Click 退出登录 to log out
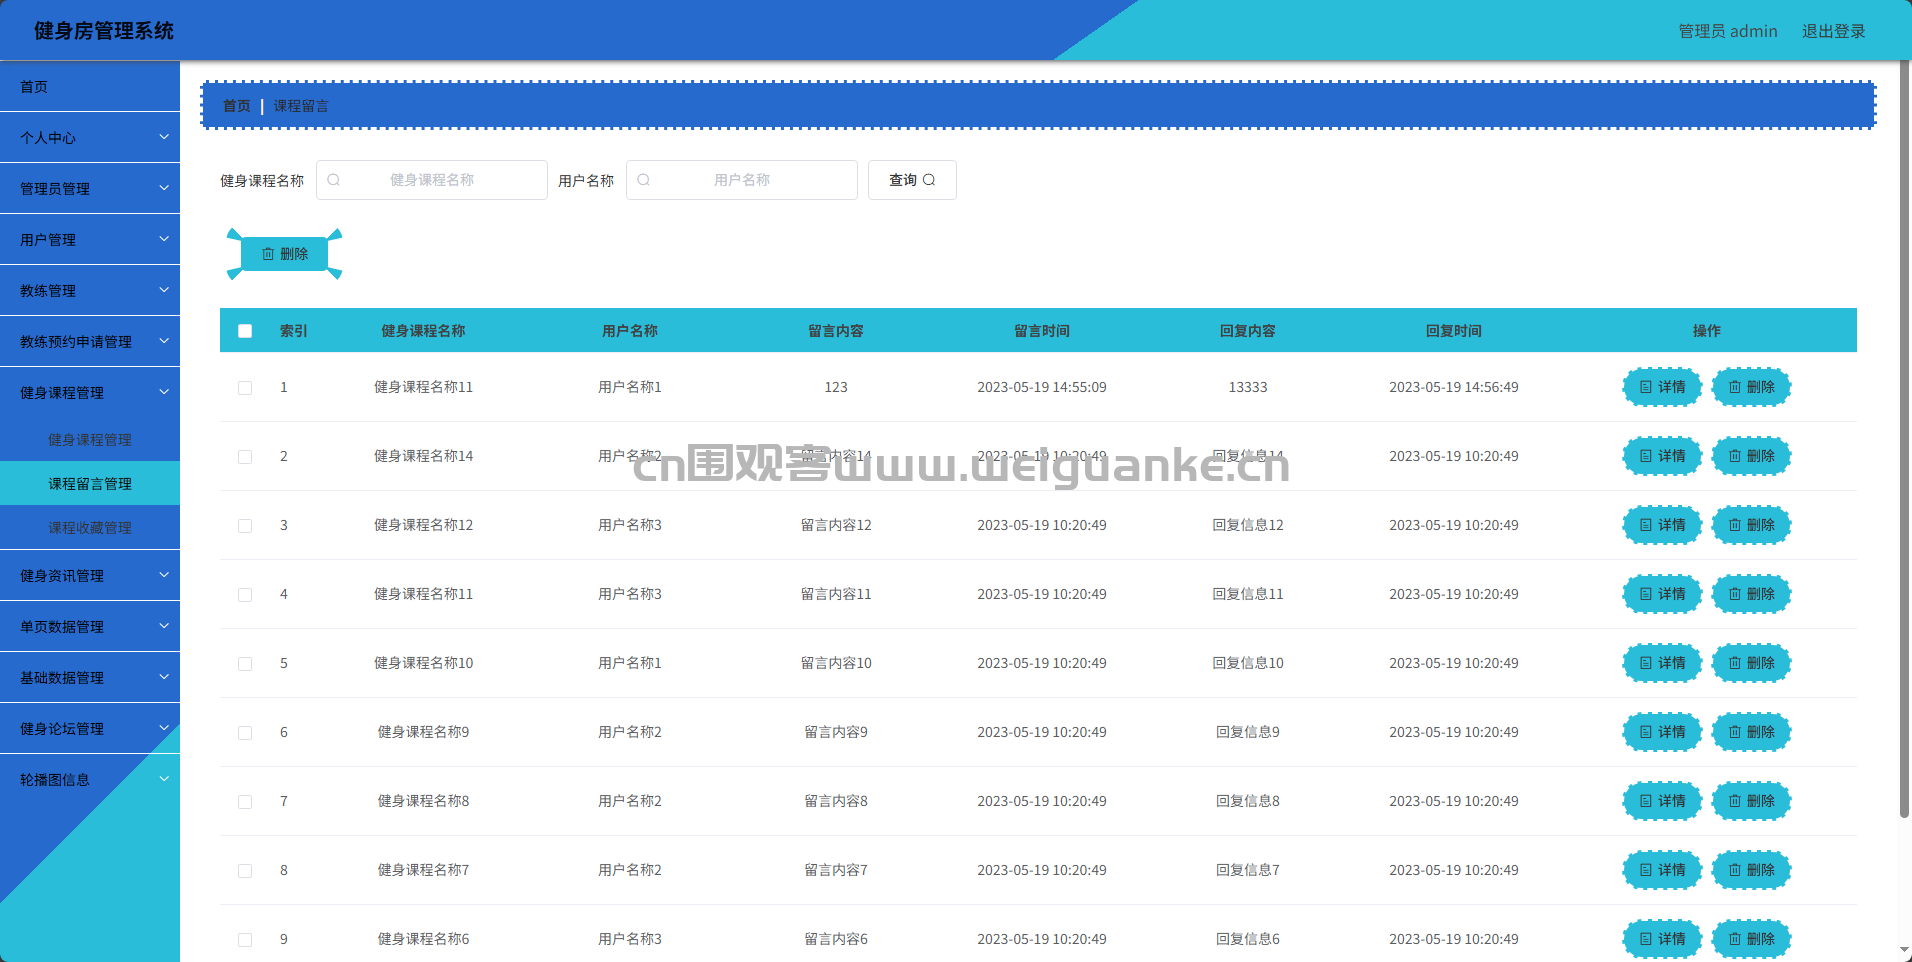The image size is (1912, 962). coord(1833,31)
